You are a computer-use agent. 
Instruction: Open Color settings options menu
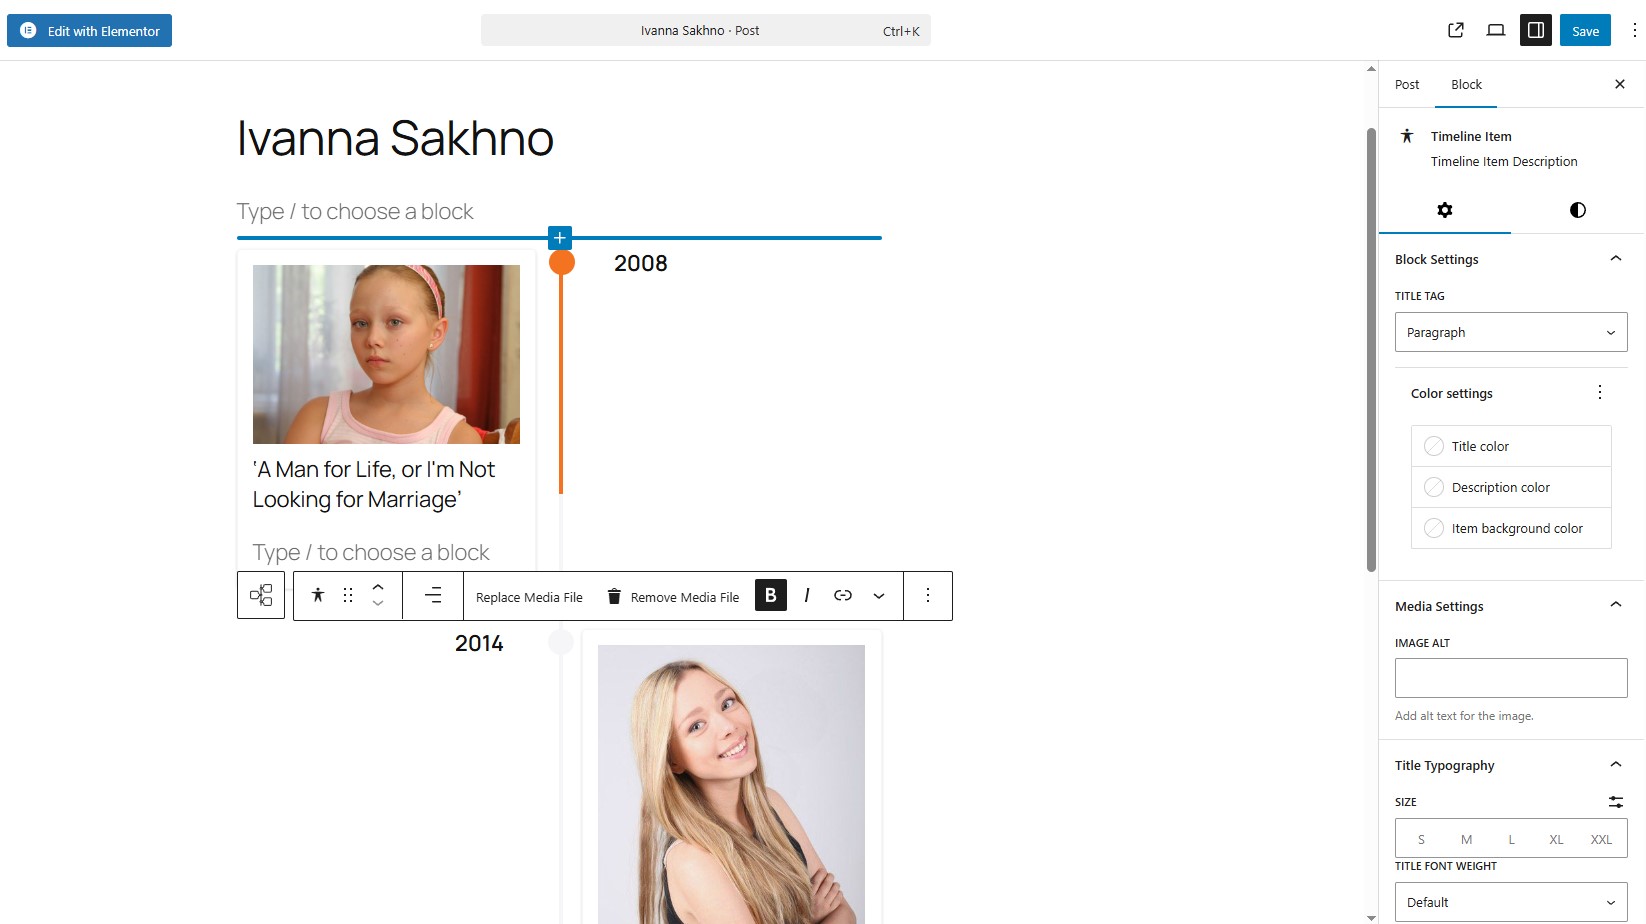(x=1599, y=392)
